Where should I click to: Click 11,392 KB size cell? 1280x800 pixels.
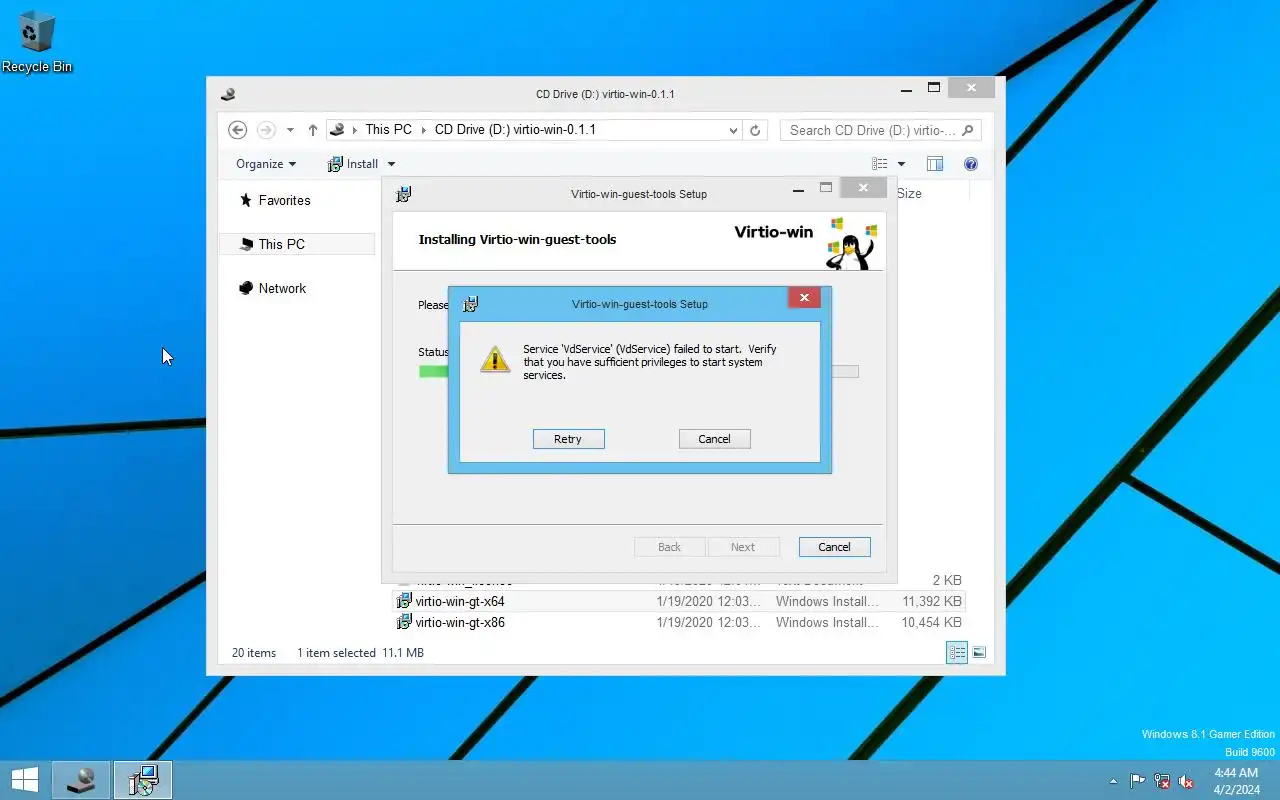(931, 601)
